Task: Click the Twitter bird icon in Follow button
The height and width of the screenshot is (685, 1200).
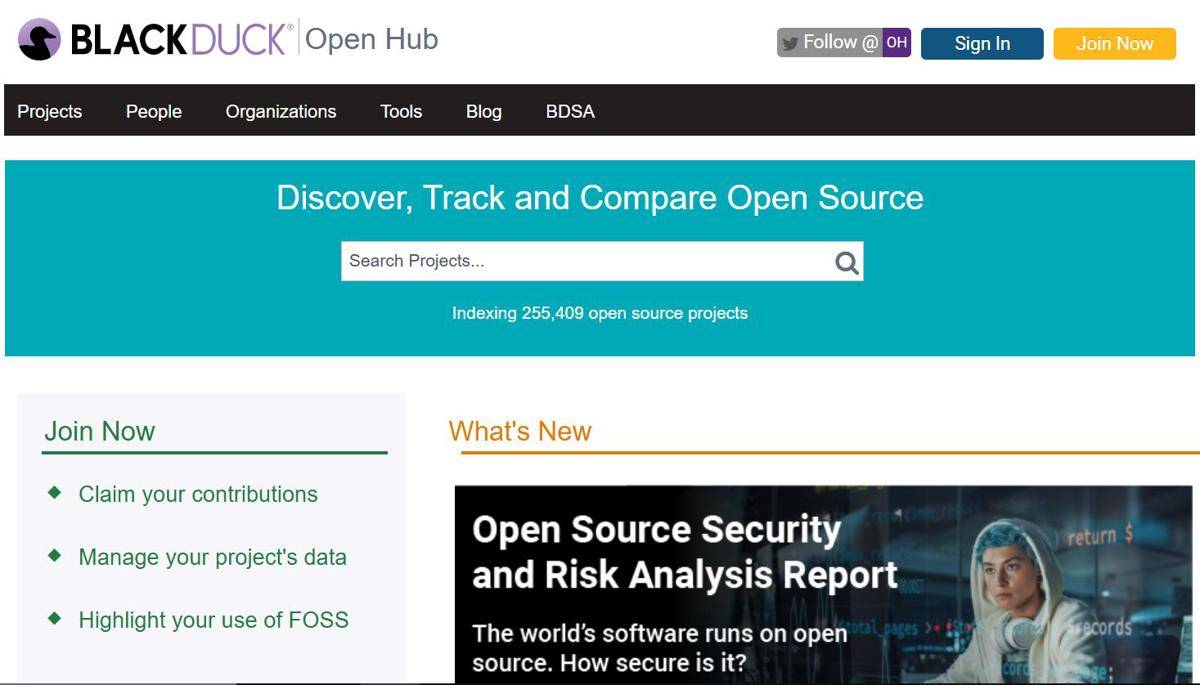Action: point(790,43)
